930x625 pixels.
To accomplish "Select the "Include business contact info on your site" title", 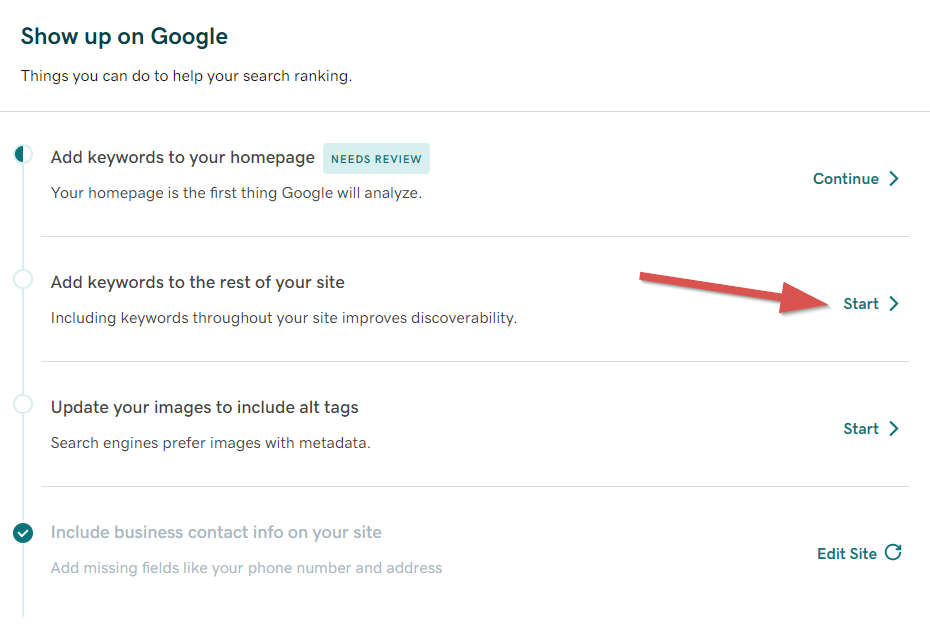I will tap(216, 532).
